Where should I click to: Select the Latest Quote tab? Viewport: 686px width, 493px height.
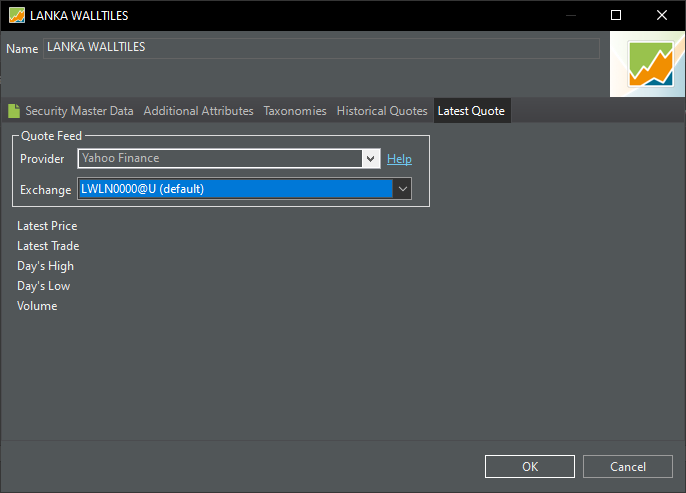[x=472, y=111]
